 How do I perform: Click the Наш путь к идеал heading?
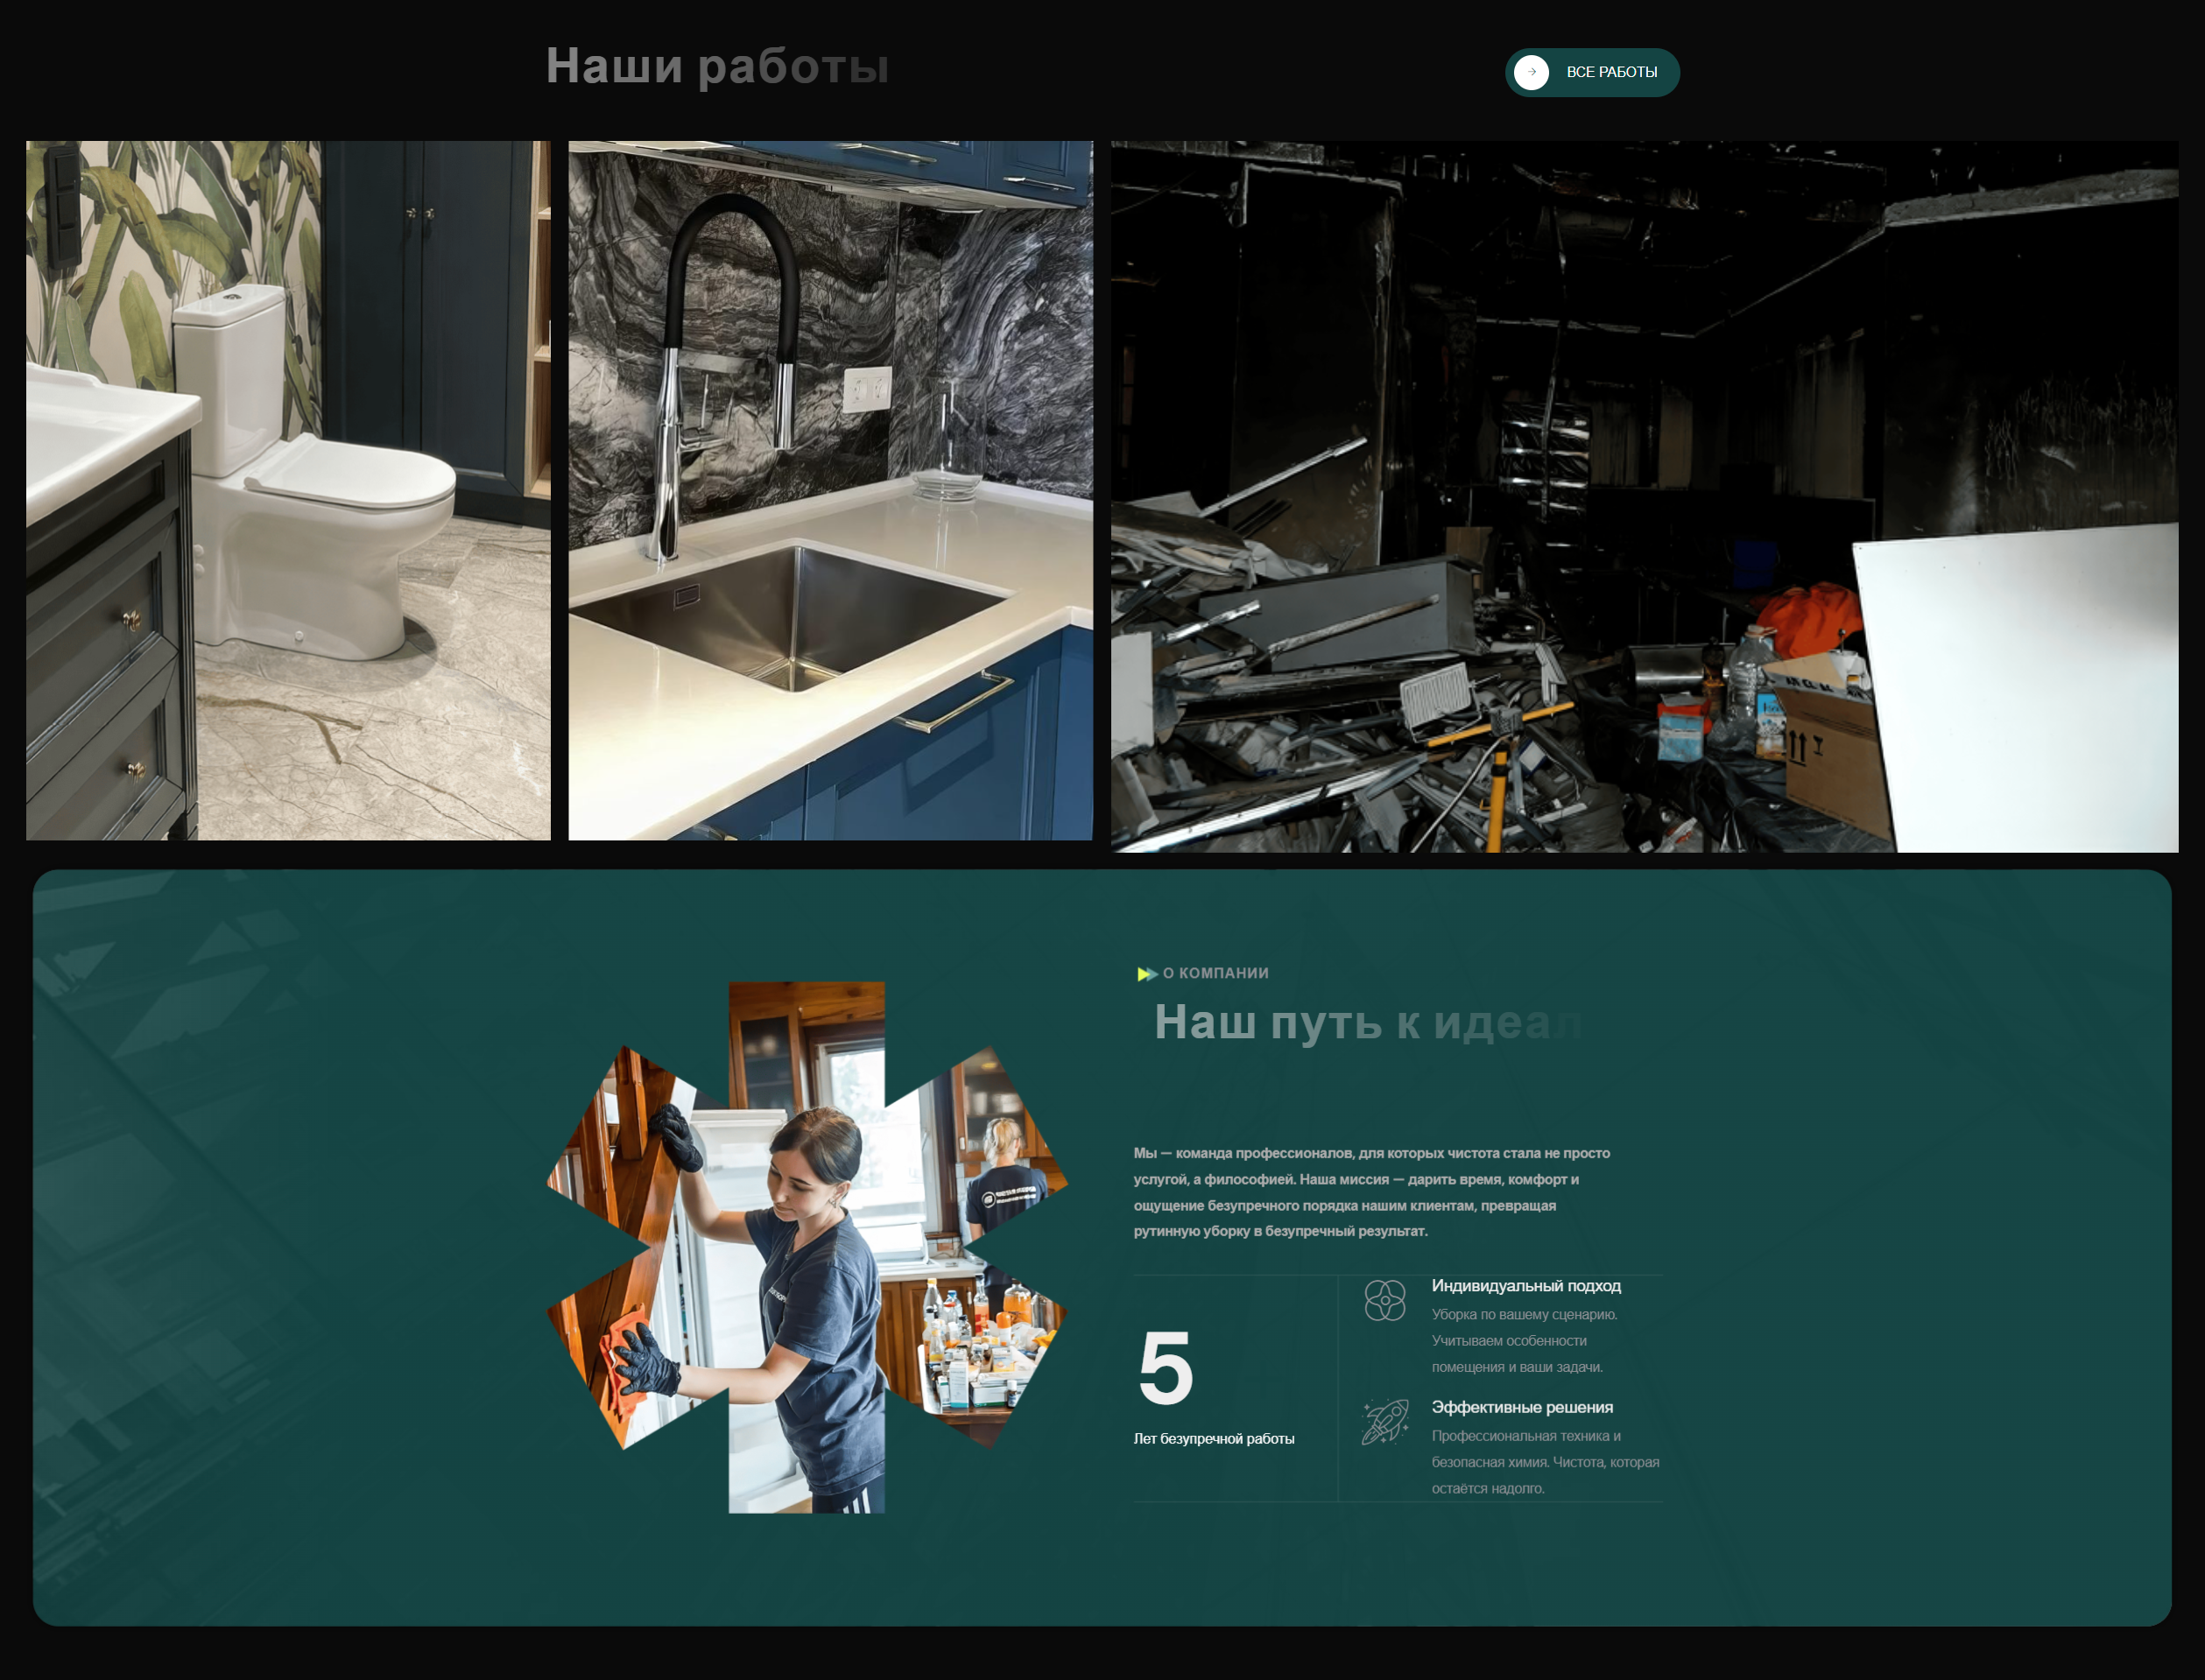coord(1367,1022)
